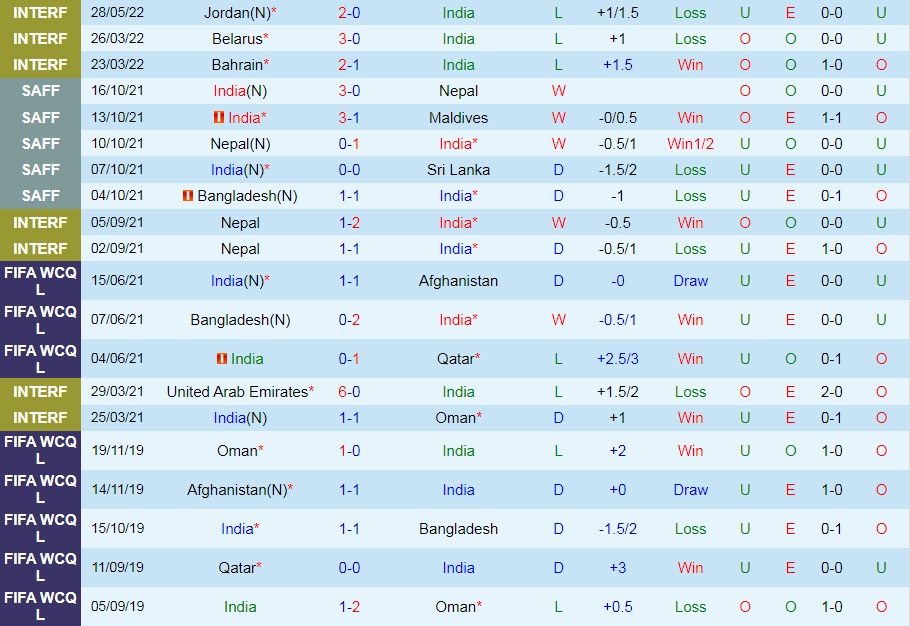Click red card icon beside Bangladesh(N) on 04/10/21

tap(187, 196)
